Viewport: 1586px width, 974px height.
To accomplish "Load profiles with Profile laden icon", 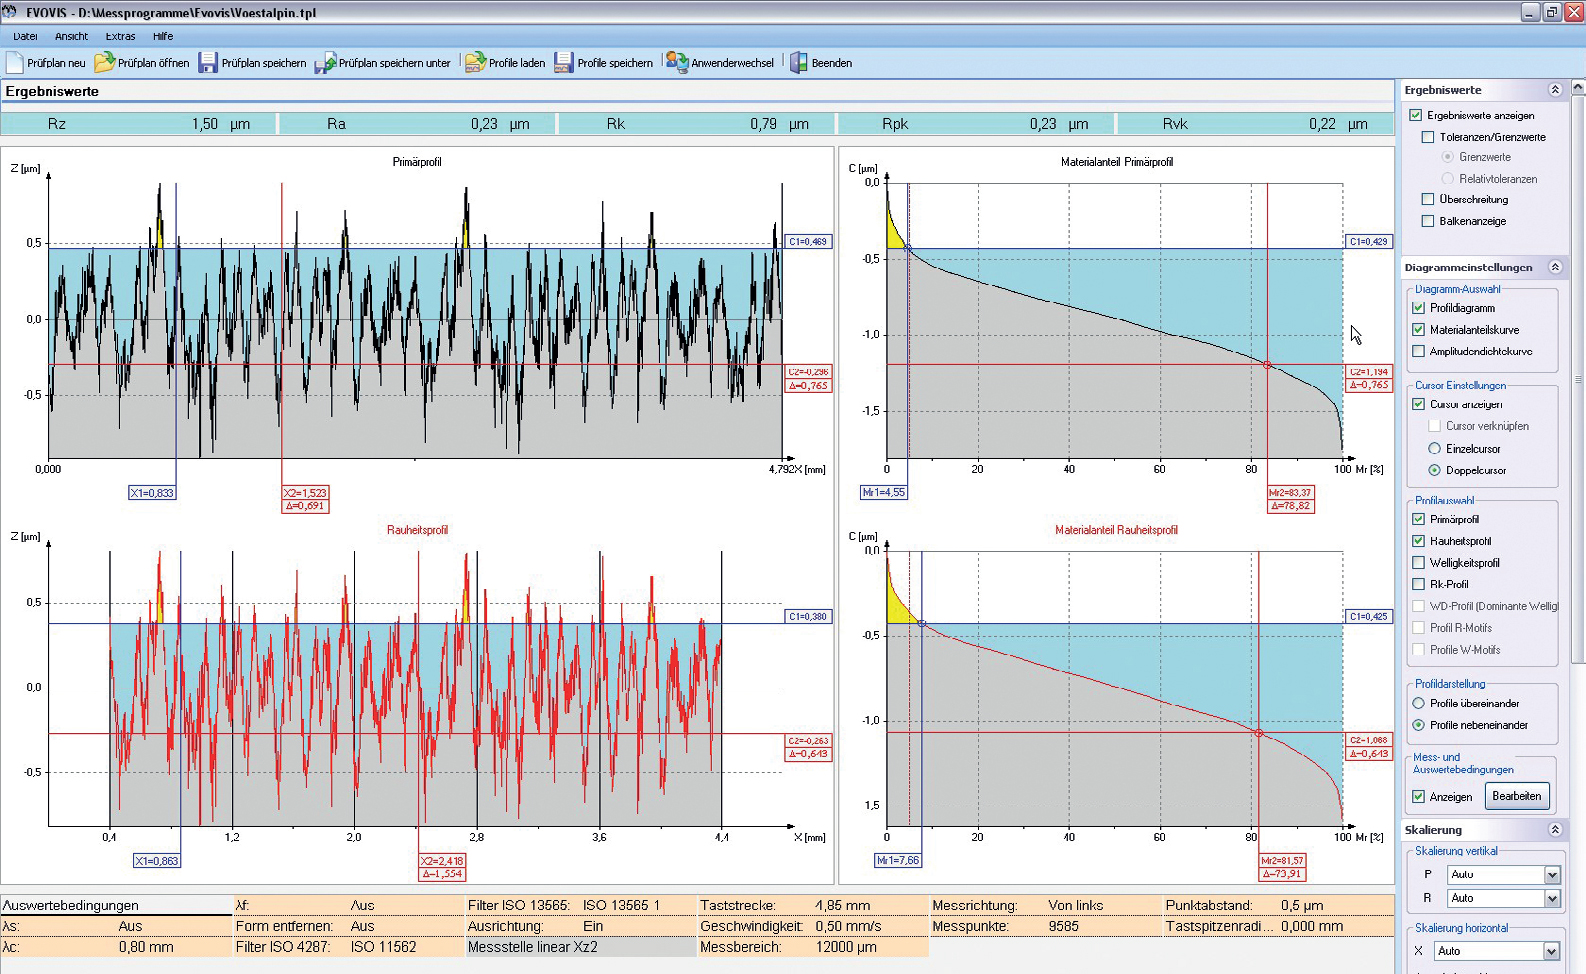I will 475,63.
